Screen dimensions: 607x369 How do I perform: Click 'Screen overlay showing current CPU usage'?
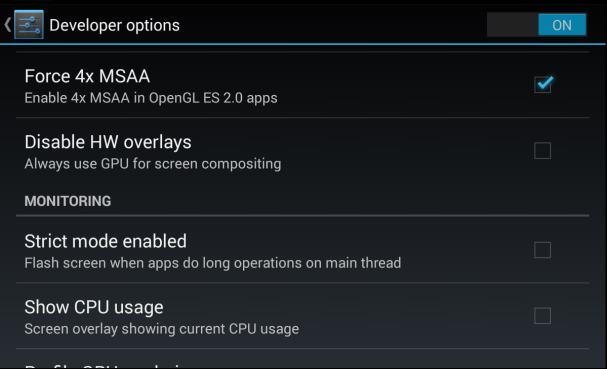tap(162, 329)
